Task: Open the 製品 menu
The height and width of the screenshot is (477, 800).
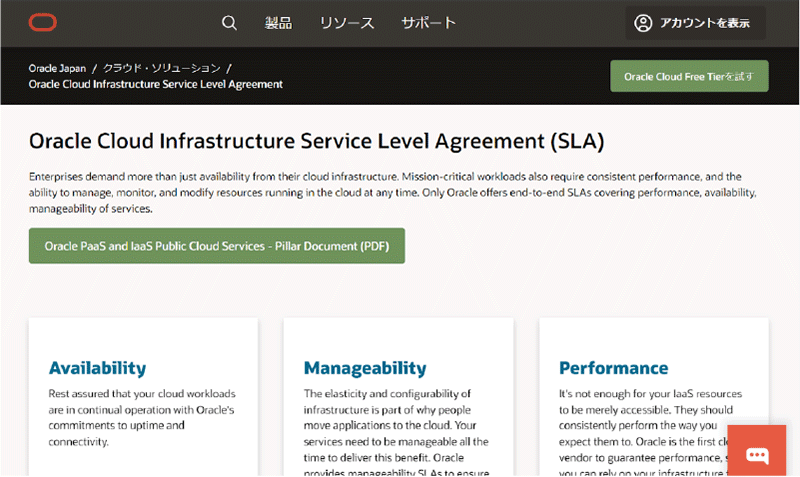Action: click(x=279, y=23)
